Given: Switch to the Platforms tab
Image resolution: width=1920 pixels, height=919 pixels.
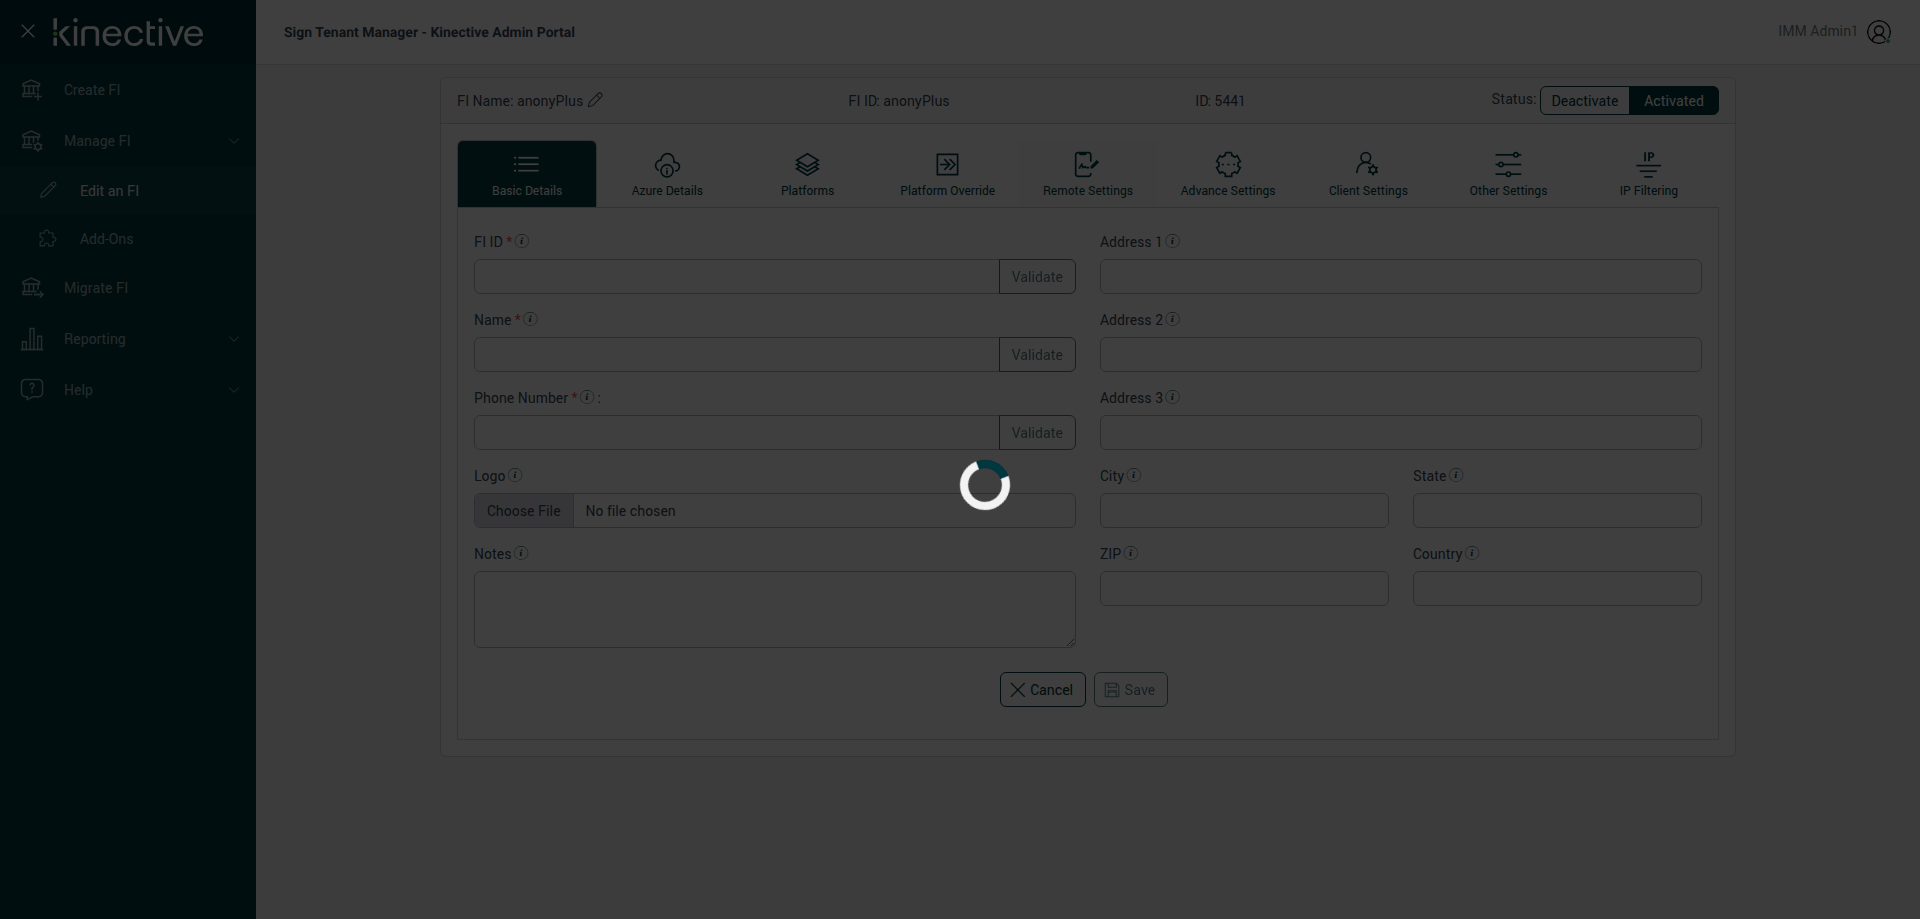Looking at the screenshot, I should coord(807,174).
